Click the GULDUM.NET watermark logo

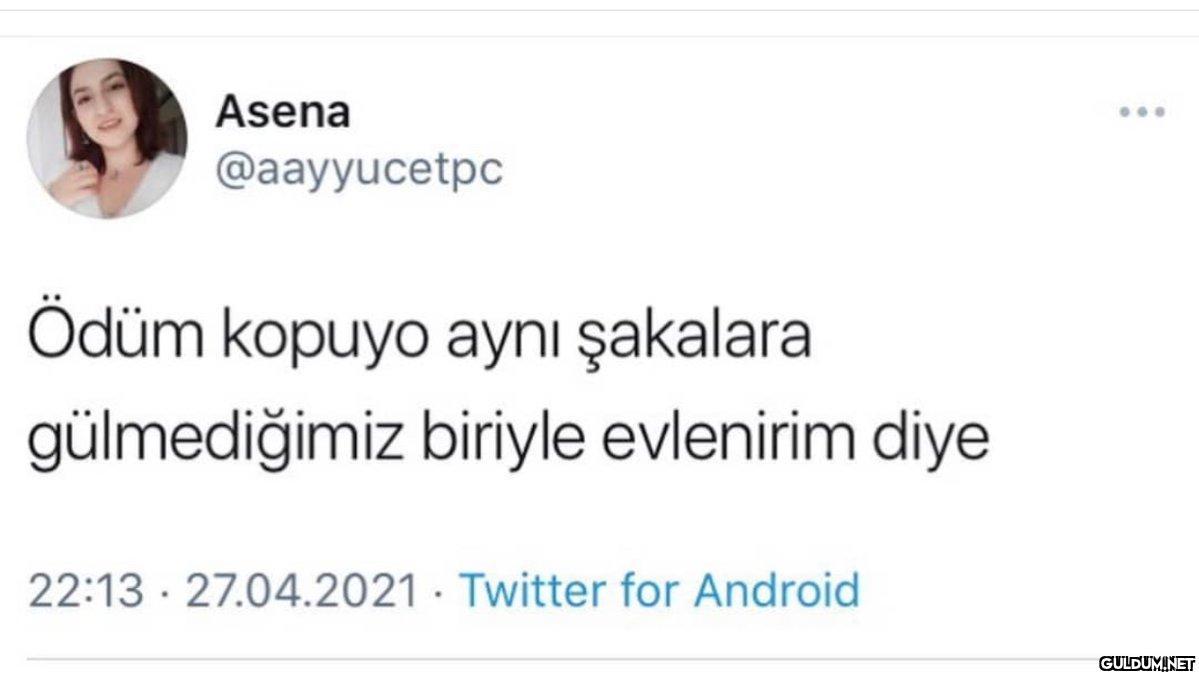click(x=1147, y=662)
